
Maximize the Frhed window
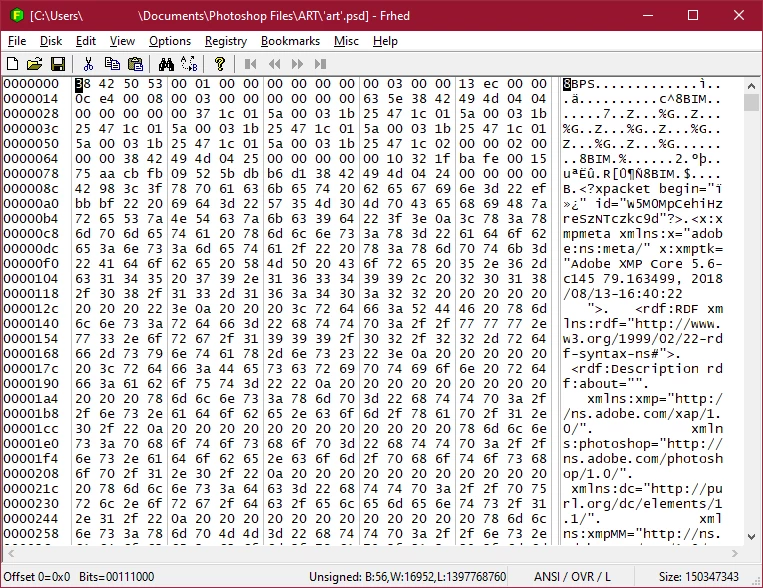tap(693, 16)
